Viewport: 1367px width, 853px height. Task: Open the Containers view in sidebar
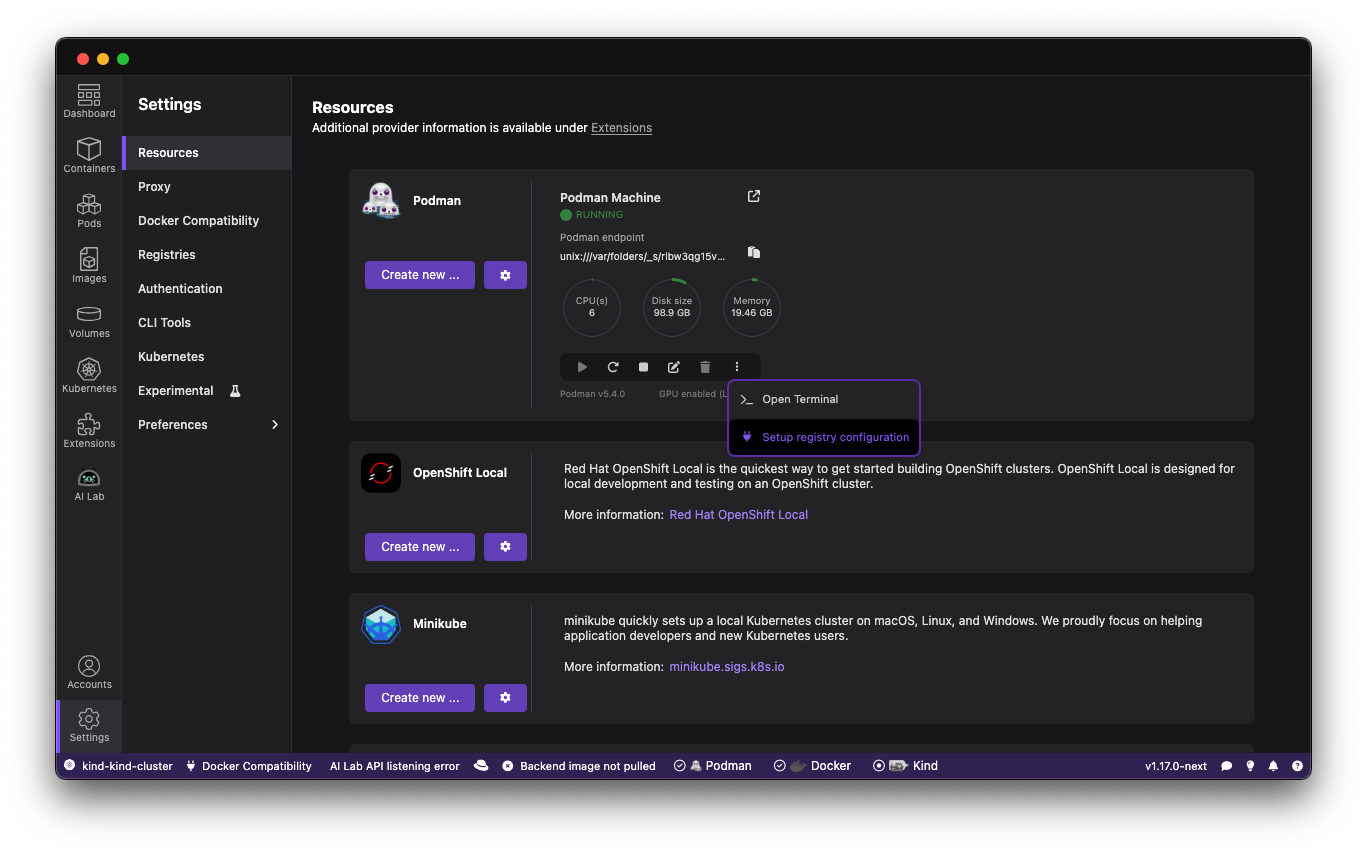(89, 155)
